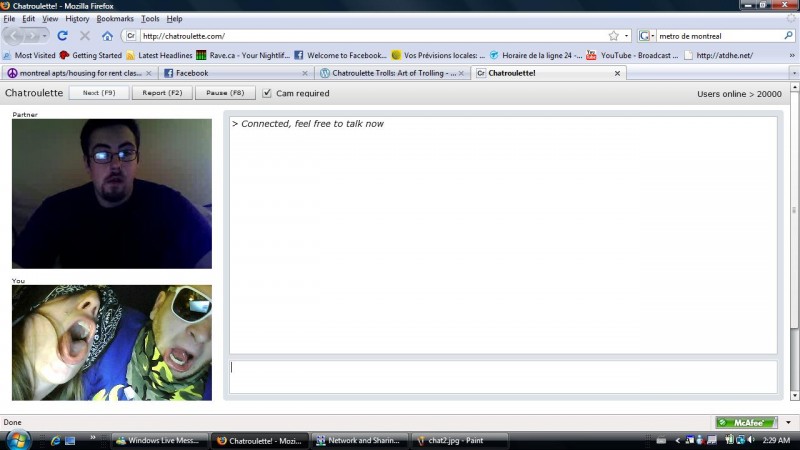Switch to the montreal apts/housing tab

(x=79, y=73)
